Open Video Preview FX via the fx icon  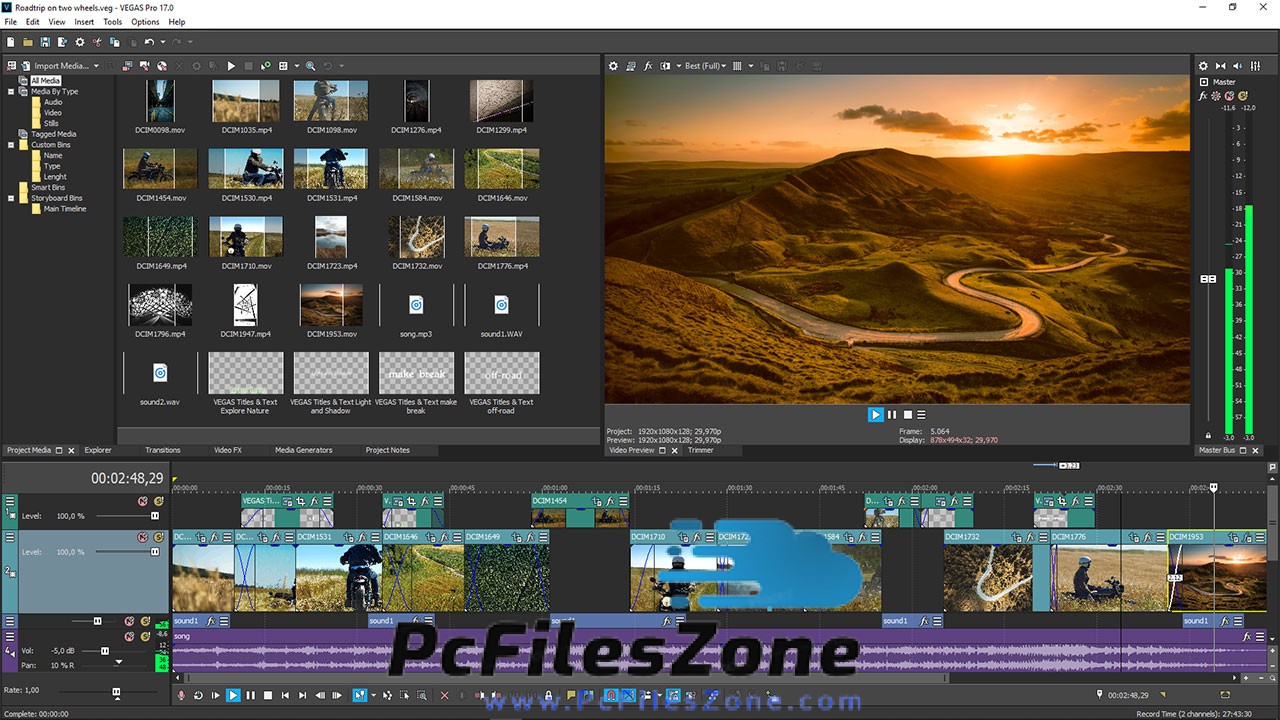pyautogui.click(x=648, y=66)
